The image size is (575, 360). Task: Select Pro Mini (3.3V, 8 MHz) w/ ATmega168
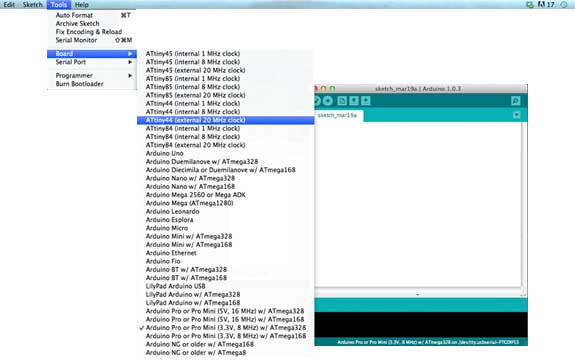(x=225, y=336)
